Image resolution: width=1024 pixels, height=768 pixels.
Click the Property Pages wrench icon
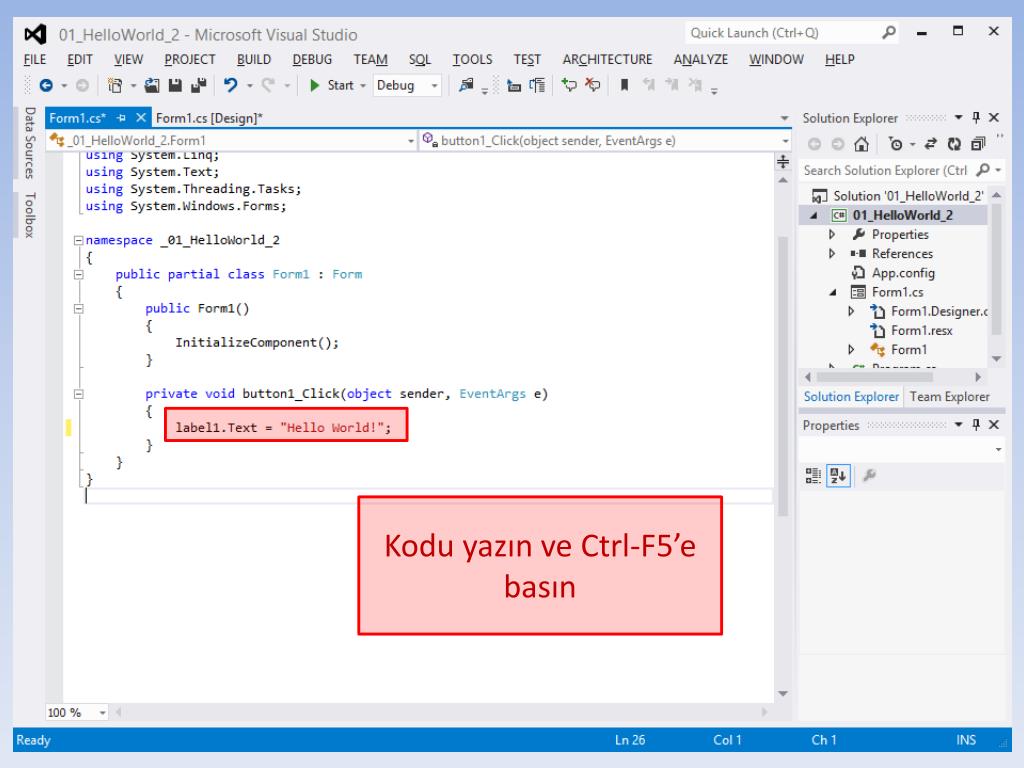(x=869, y=475)
